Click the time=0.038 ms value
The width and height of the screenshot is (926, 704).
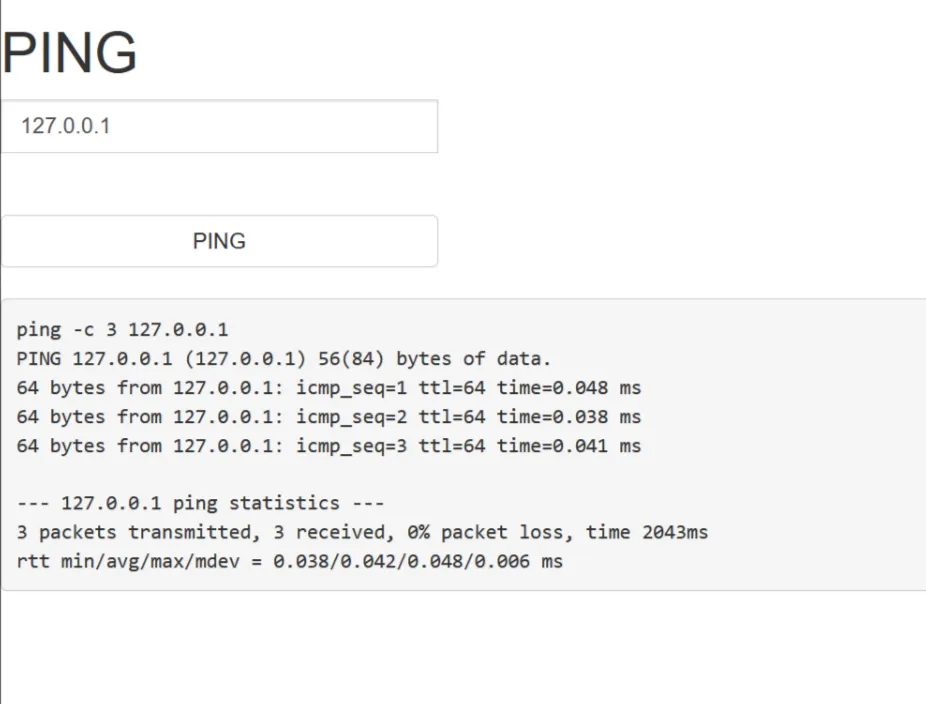point(568,417)
